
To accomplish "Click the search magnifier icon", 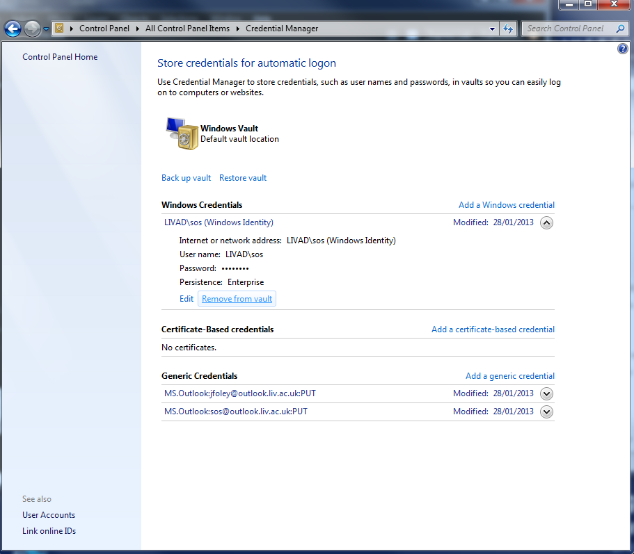I will [x=620, y=29].
